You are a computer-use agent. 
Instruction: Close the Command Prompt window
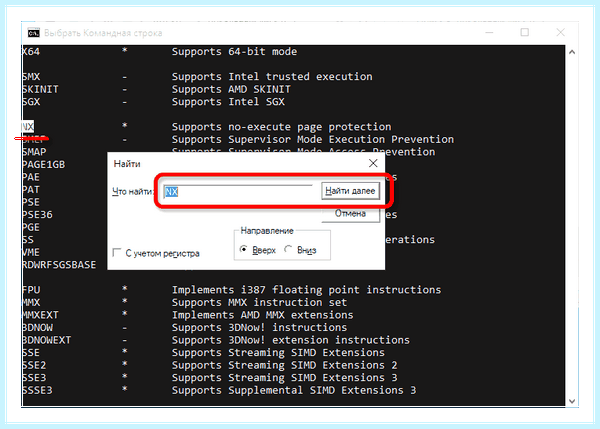coord(560,33)
